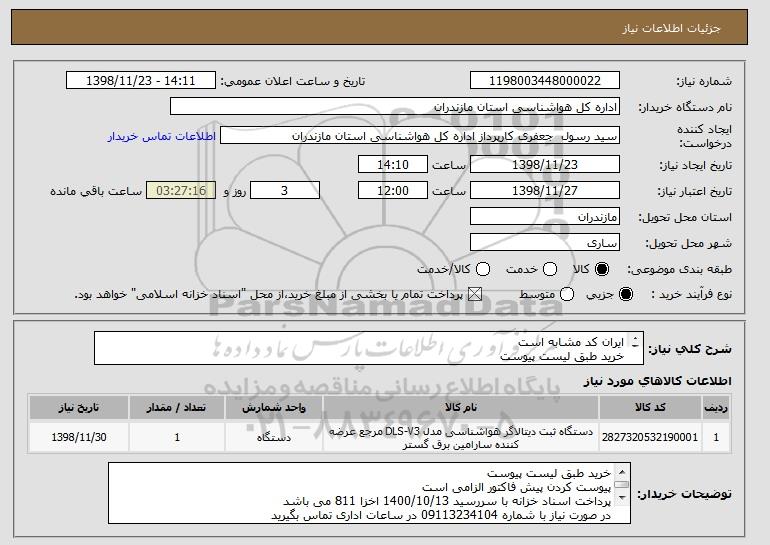This screenshot has width=770, height=545.
Task: Click up arrow of buyer notes scrollbar
Action: click(x=622, y=472)
